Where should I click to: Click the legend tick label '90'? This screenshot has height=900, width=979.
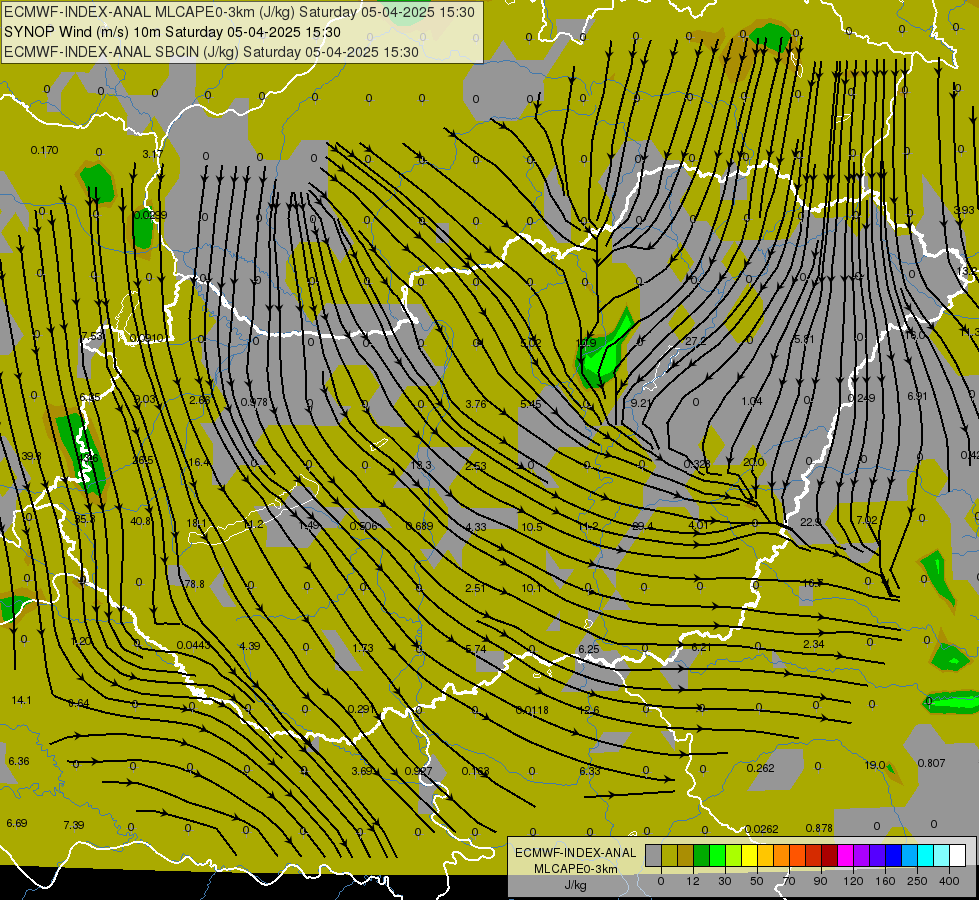point(820,881)
